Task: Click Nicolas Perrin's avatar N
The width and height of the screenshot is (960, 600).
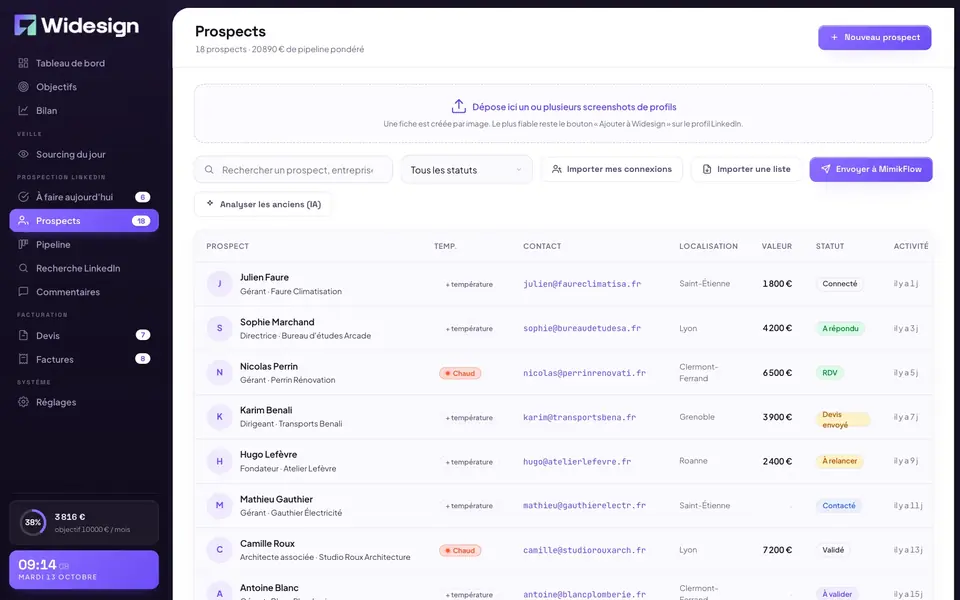Action: click(x=219, y=372)
